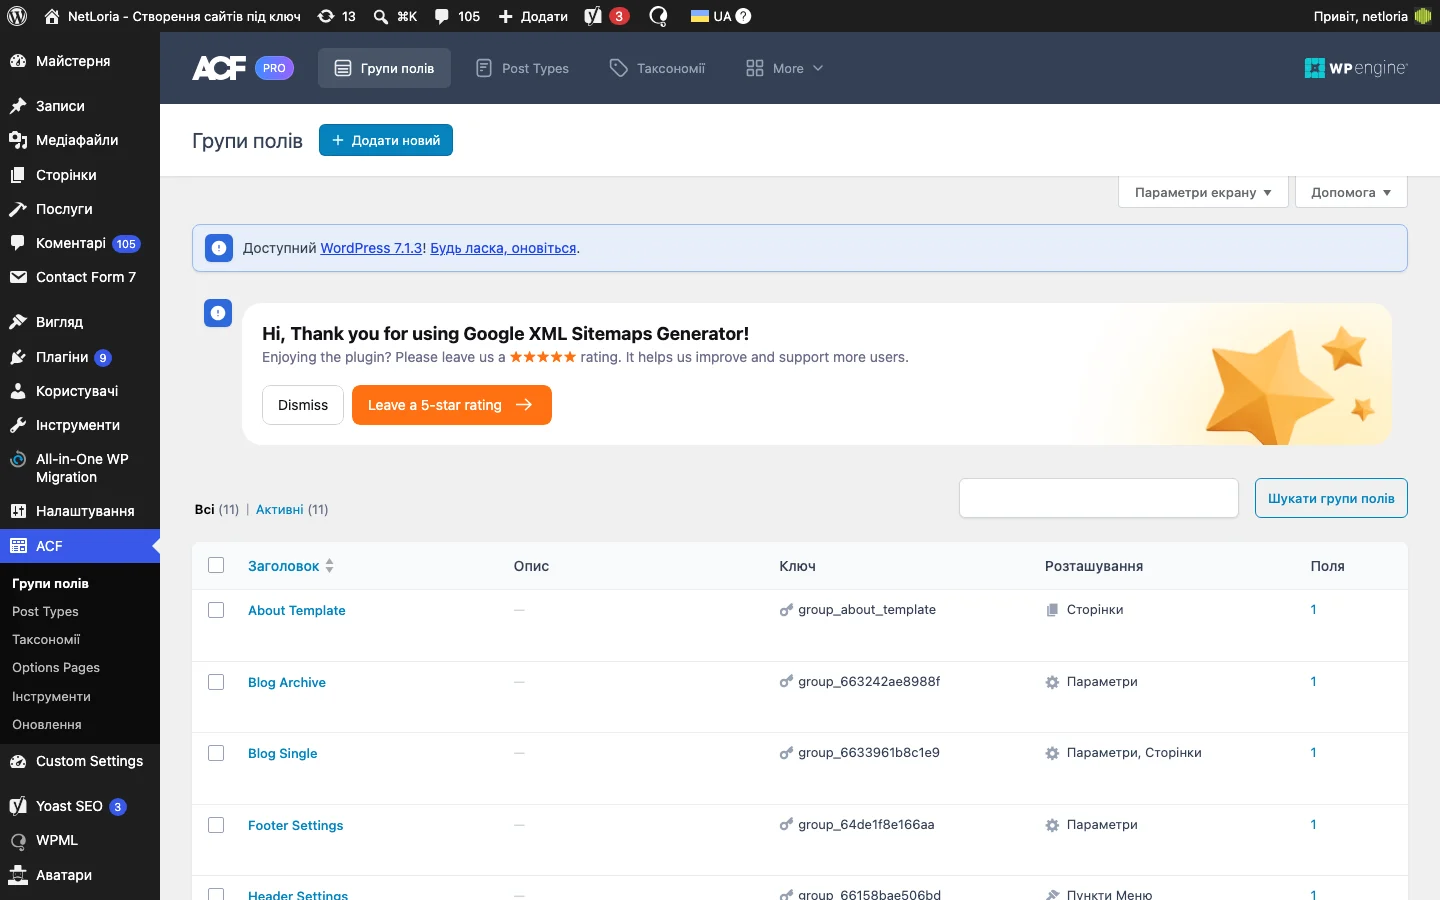This screenshot has height=900, width=1440.
Task: Switch to the Post Types tab
Action: click(522, 68)
